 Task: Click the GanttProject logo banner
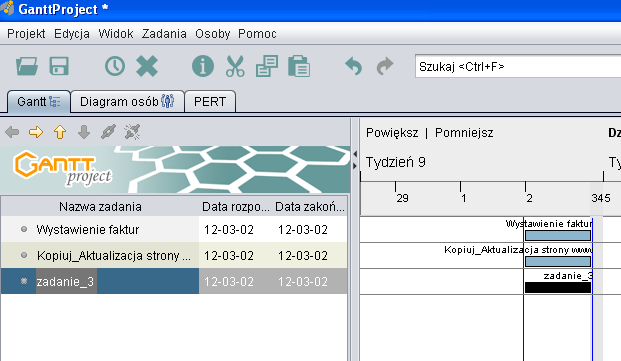pyautogui.click(x=175, y=169)
